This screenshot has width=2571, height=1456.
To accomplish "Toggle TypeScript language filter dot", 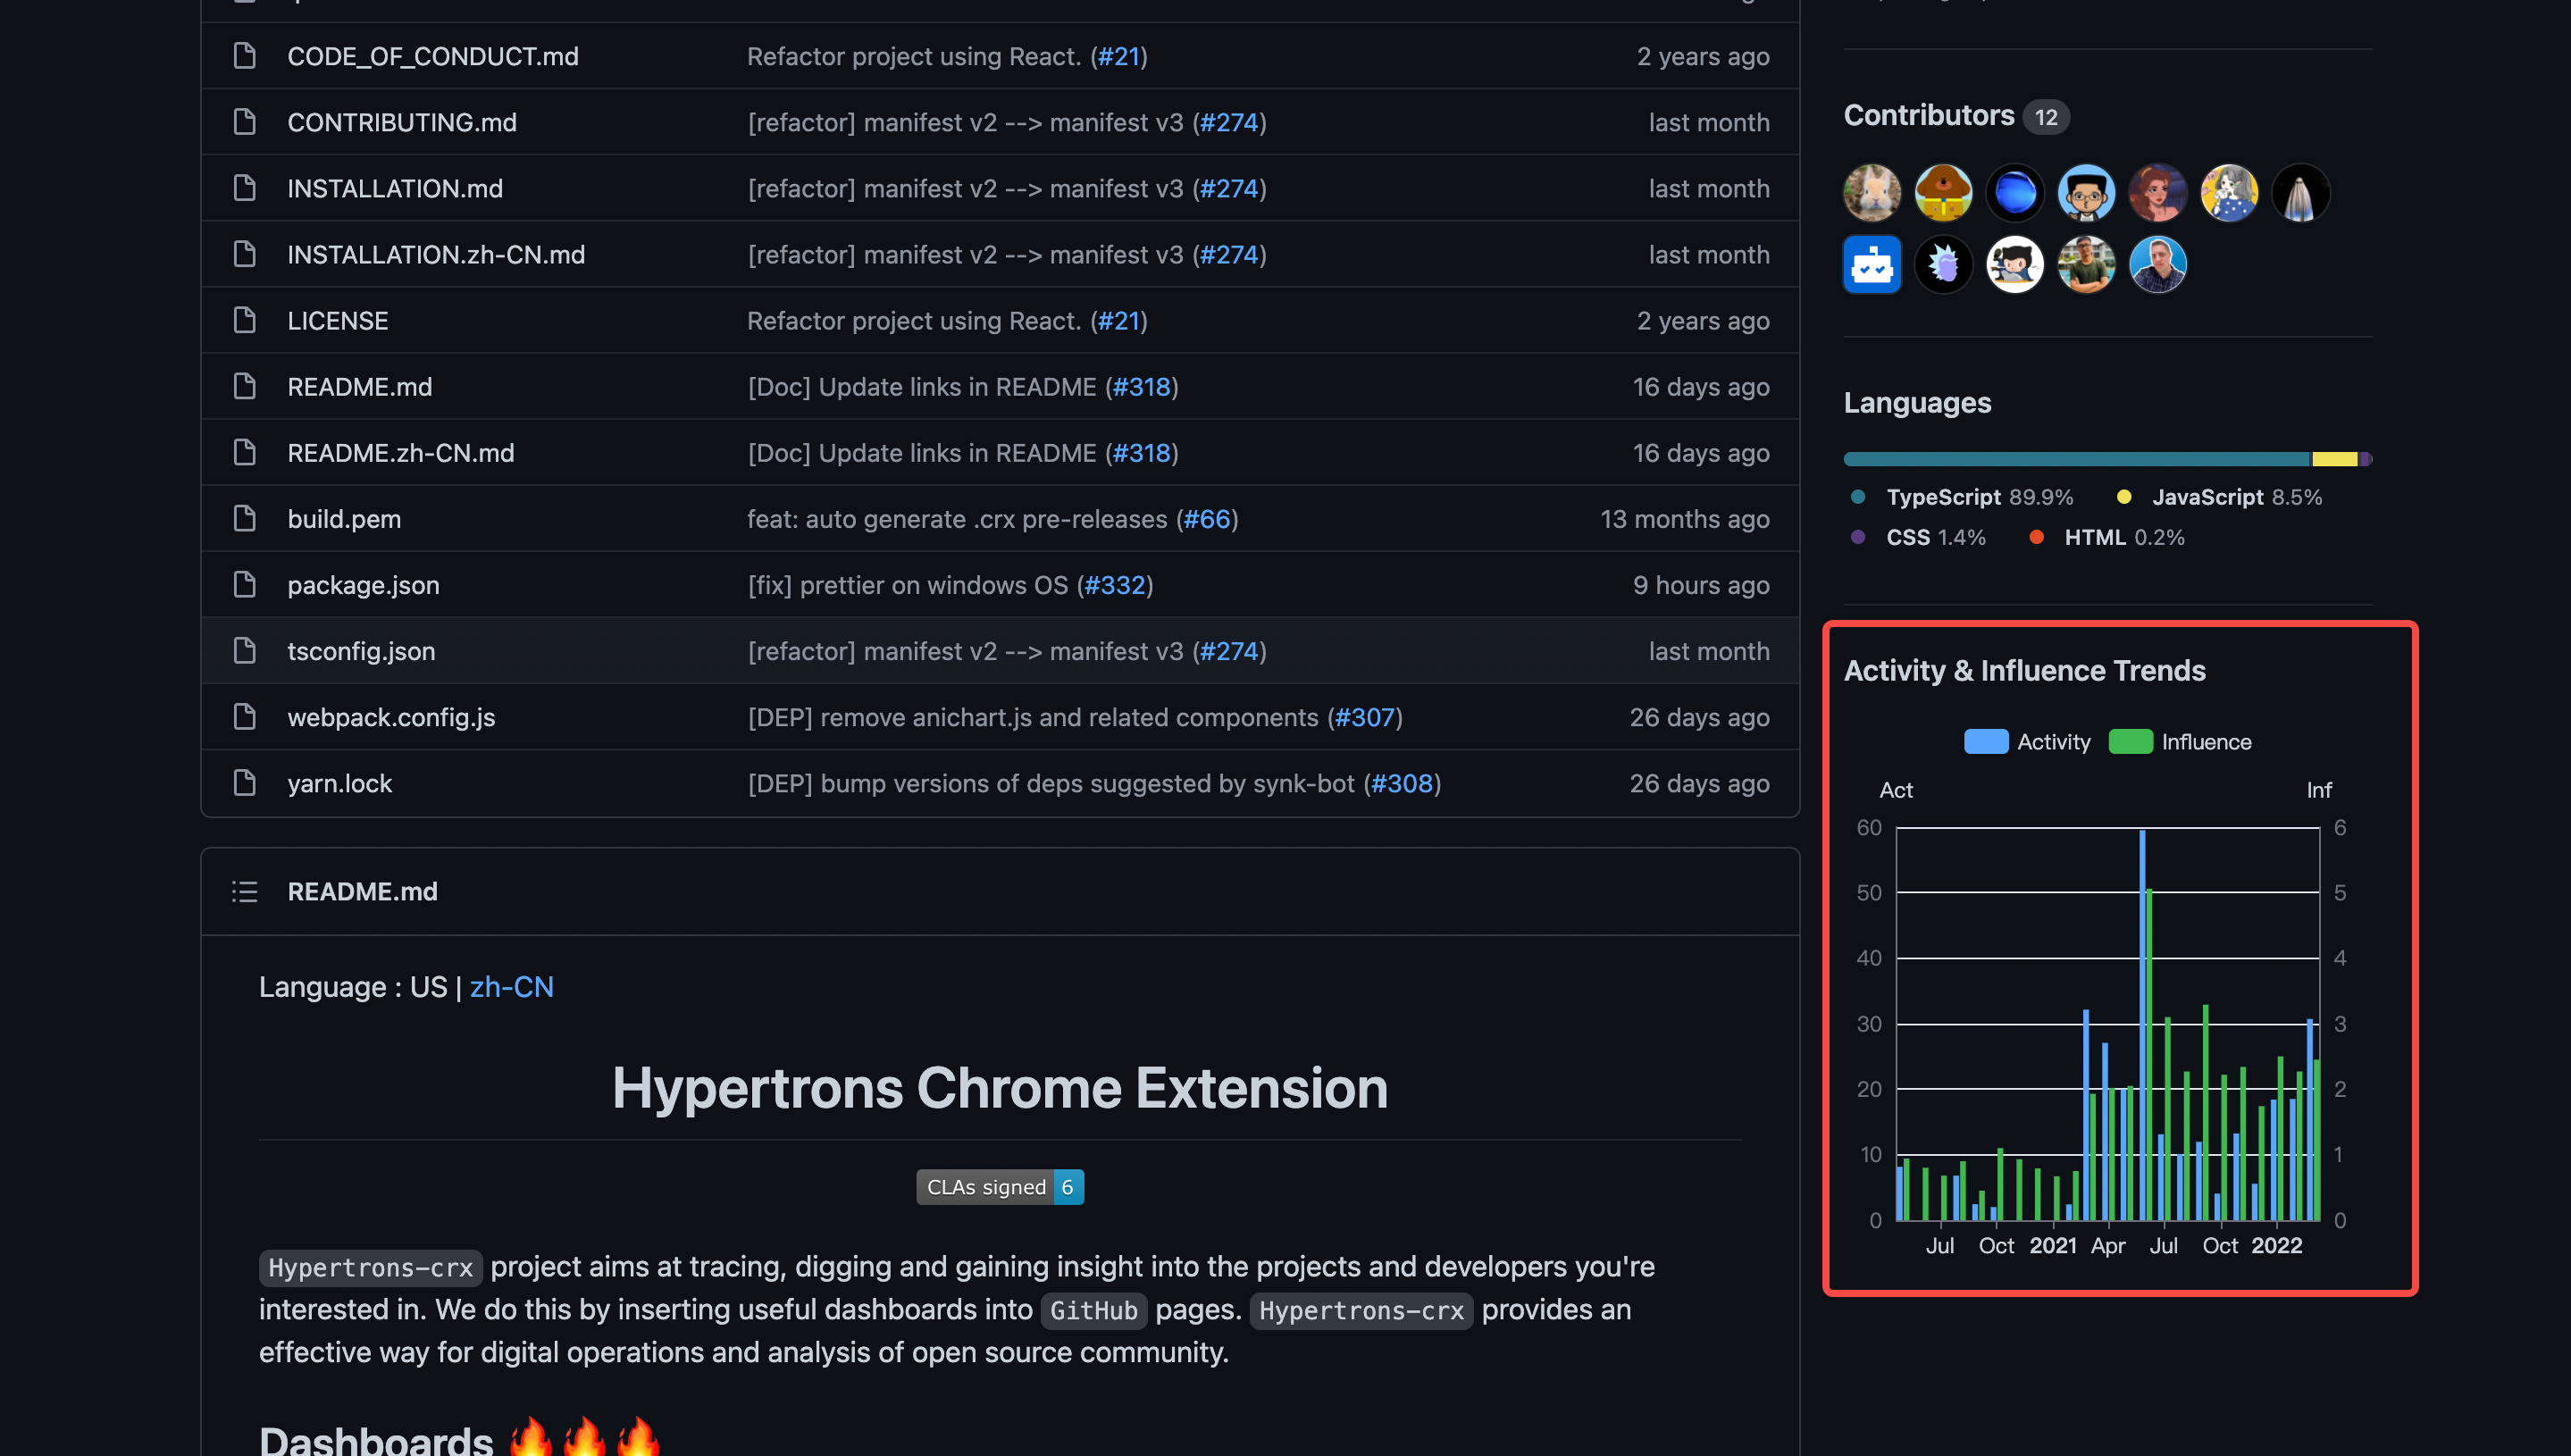I will (1858, 496).
